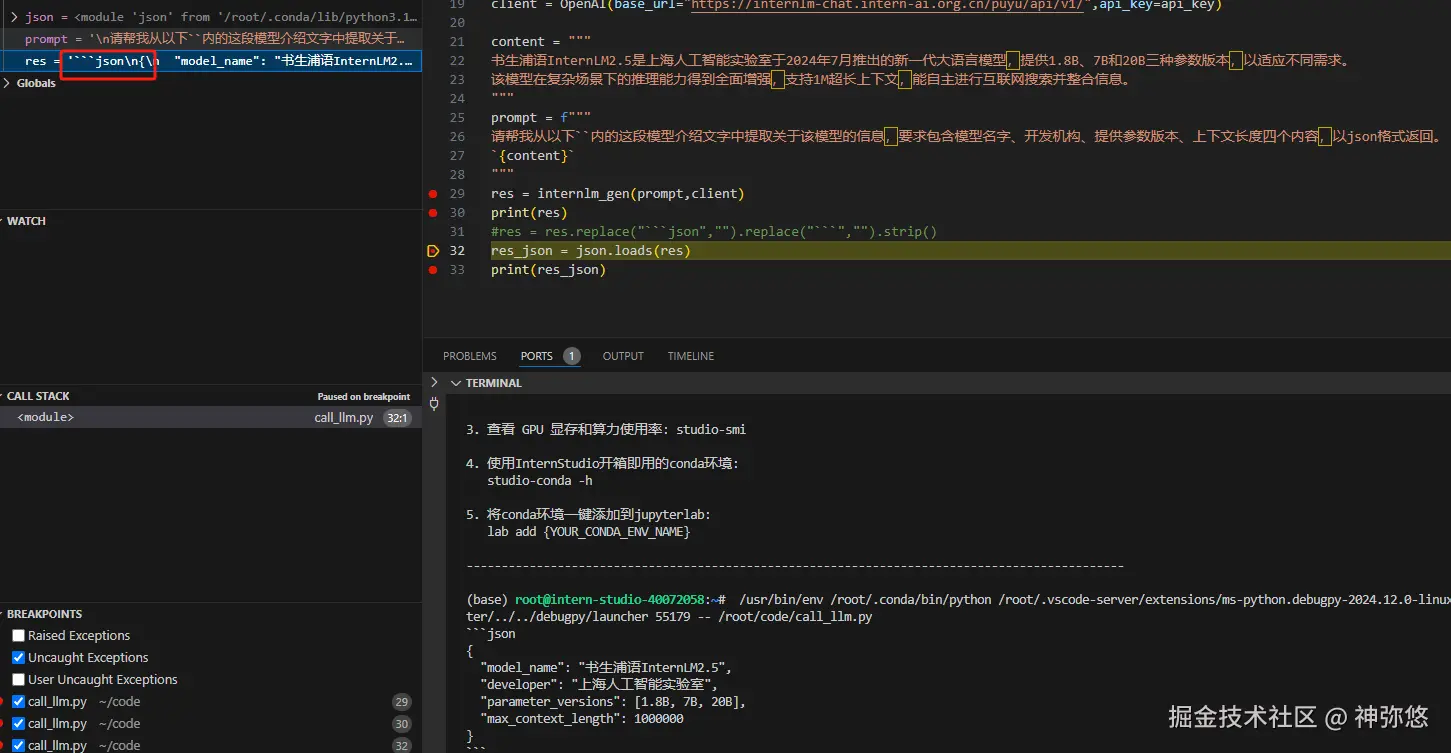Open the TIMELINE tab
This screenshot has width=1451, height=753.
click(691, 356)
